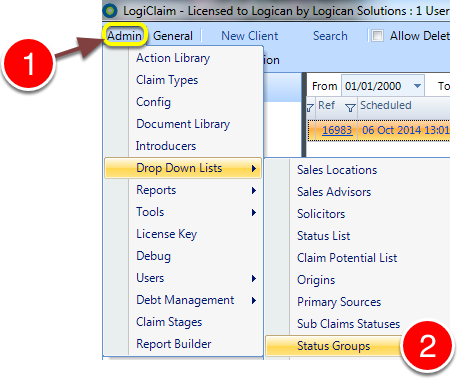464x381 pixels.
Task: Expand the Users submenu
Action: (x=183, y=278)
